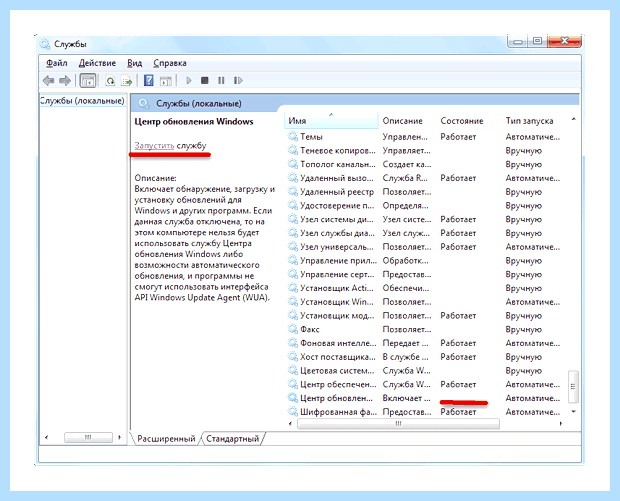The width and height of the screenshot is (620, 501).
Task: Select the Удаленный вызо... service row
Action: tap(425, 178)
